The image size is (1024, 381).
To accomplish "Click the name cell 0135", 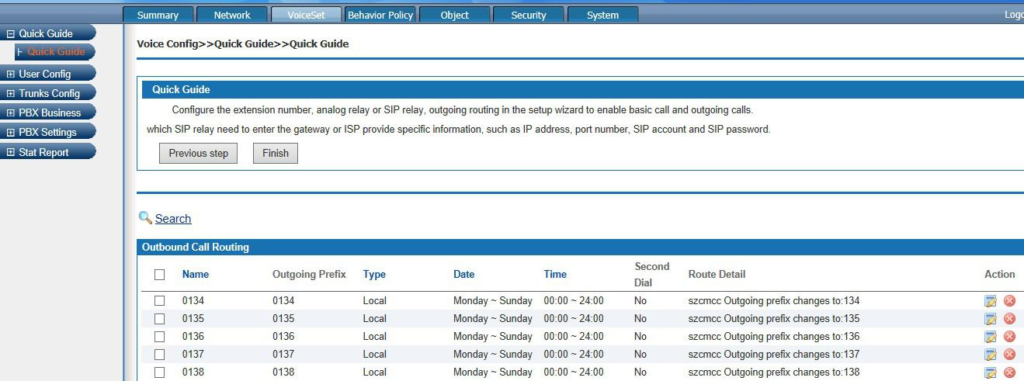I will [x=193, y=319].
